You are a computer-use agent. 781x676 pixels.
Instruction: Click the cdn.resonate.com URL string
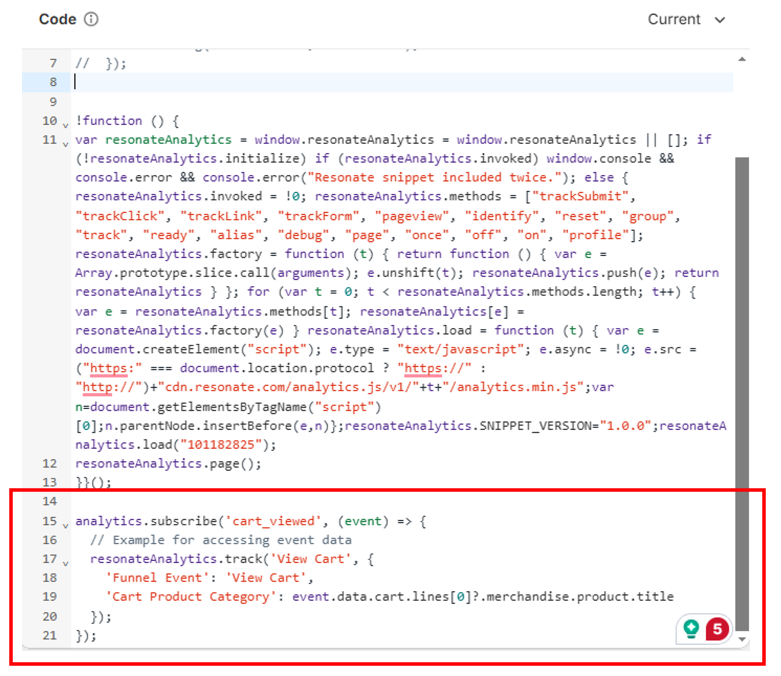click(x=289, y=388)
